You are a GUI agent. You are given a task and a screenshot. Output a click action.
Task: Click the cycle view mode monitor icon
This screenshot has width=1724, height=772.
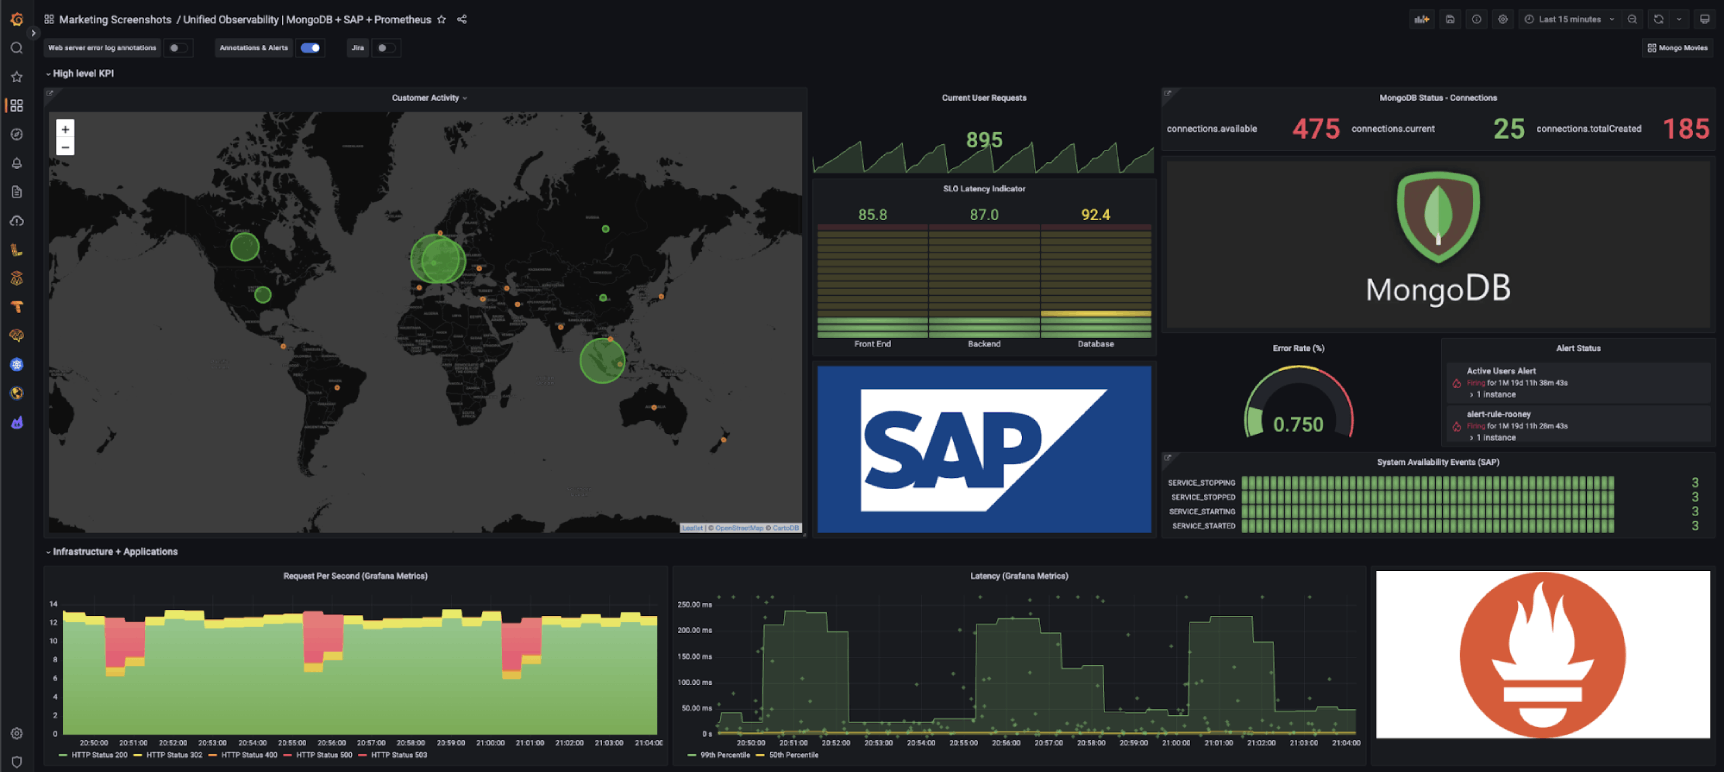(1705, 19)
